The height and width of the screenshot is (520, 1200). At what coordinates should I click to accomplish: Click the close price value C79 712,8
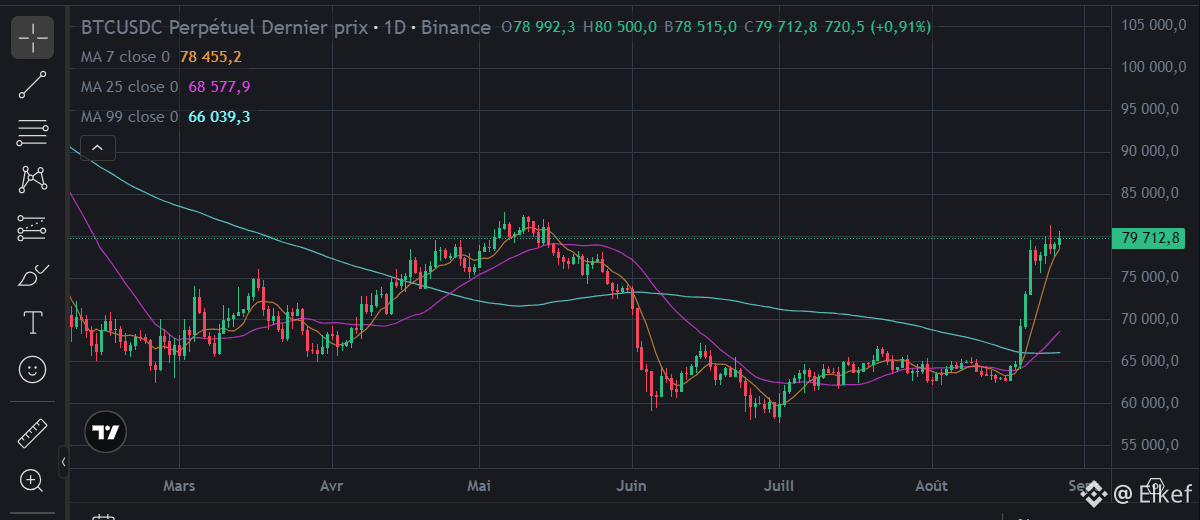click(781, 28)
